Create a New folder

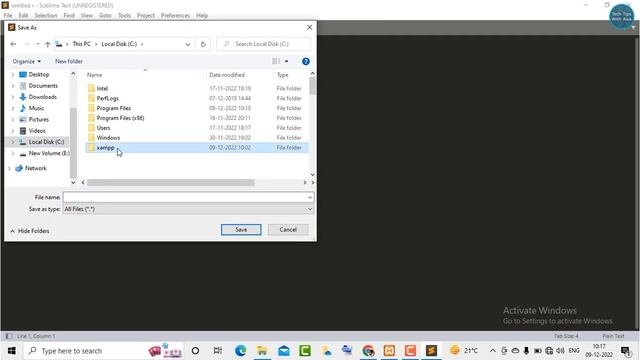point(69,61)
